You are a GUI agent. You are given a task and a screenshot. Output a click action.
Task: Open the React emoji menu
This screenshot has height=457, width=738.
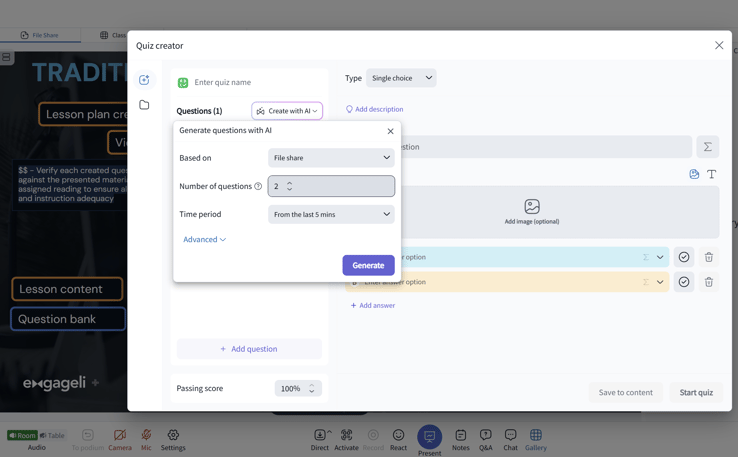tap(398, 440)
